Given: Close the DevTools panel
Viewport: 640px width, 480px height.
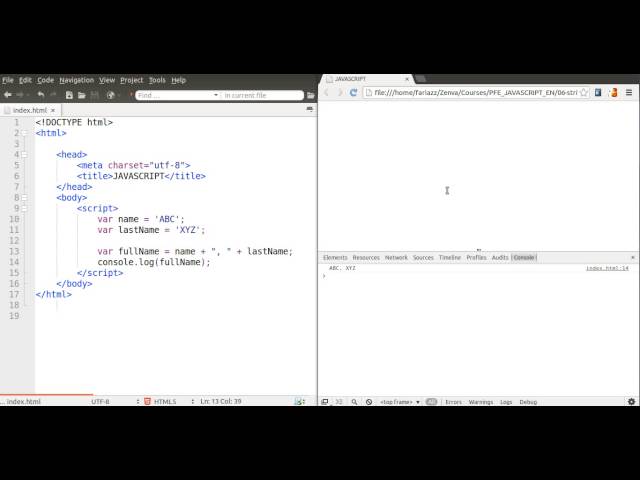Looking at the screenshot, I should coord(633,258).
